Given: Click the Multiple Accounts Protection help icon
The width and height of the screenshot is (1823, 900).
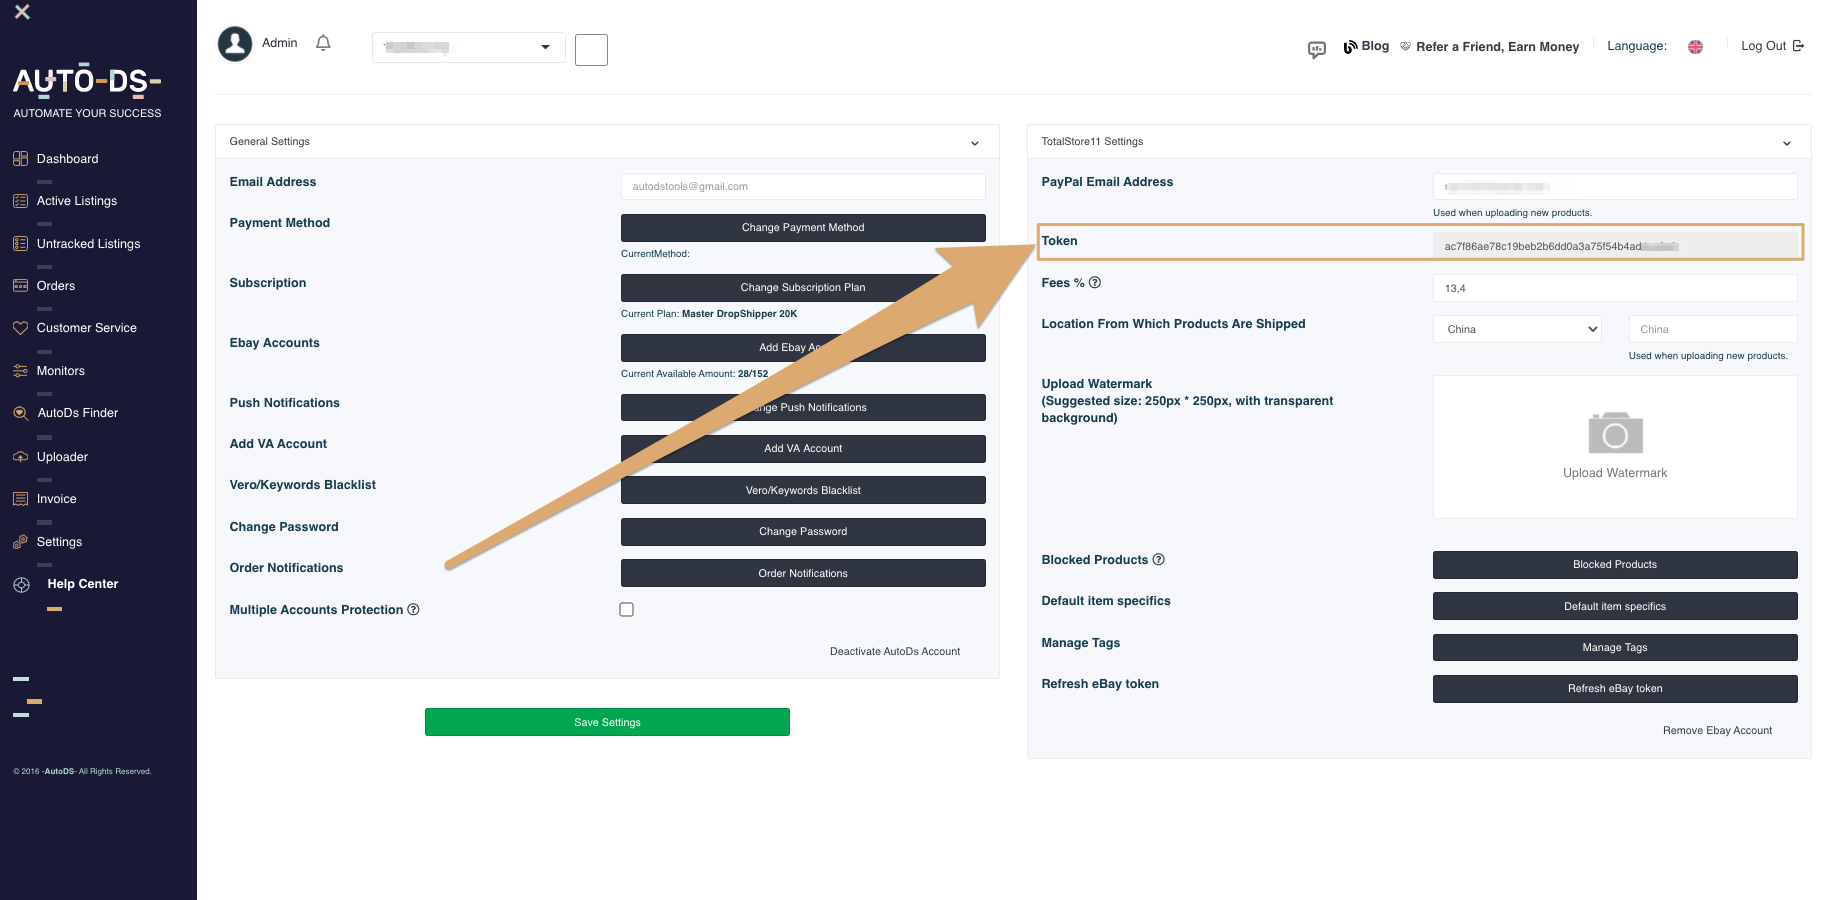Looking at the screenshot, I should click(x=413, y=609).
